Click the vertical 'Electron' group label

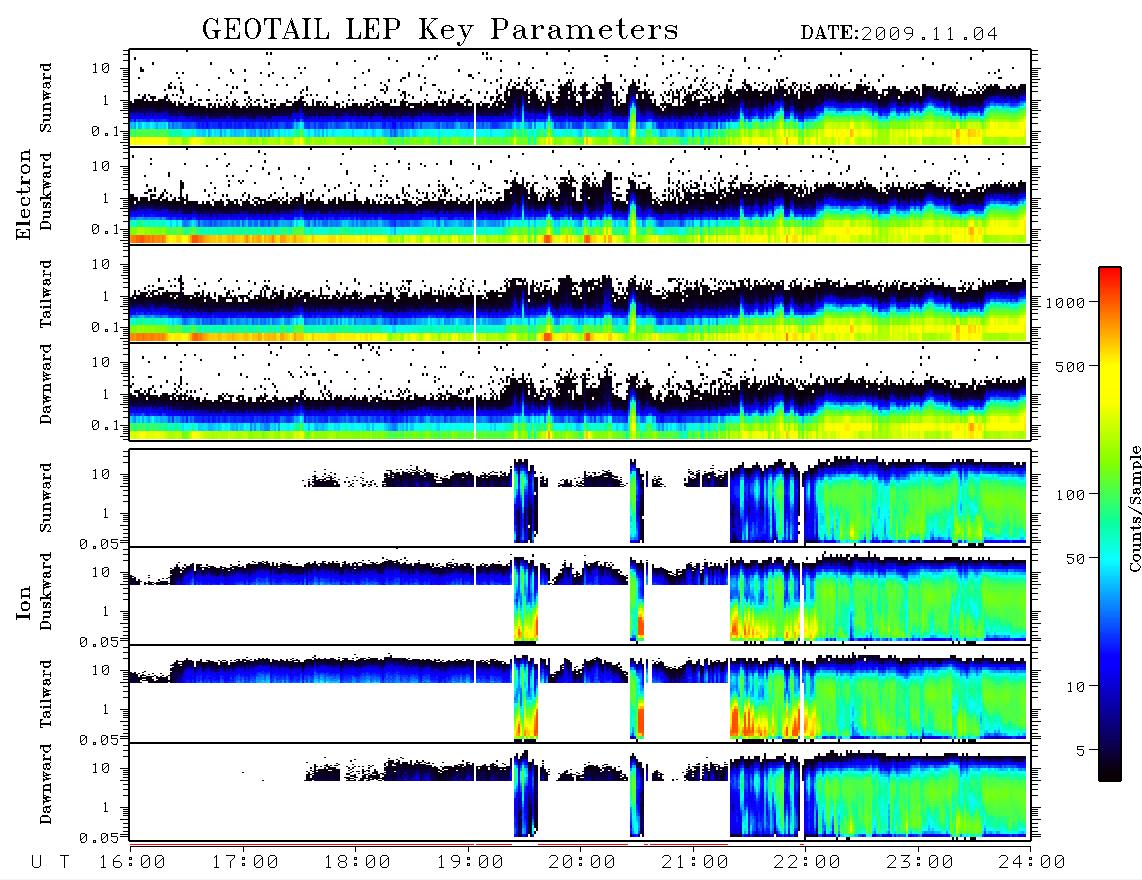[x=23, y=194]
